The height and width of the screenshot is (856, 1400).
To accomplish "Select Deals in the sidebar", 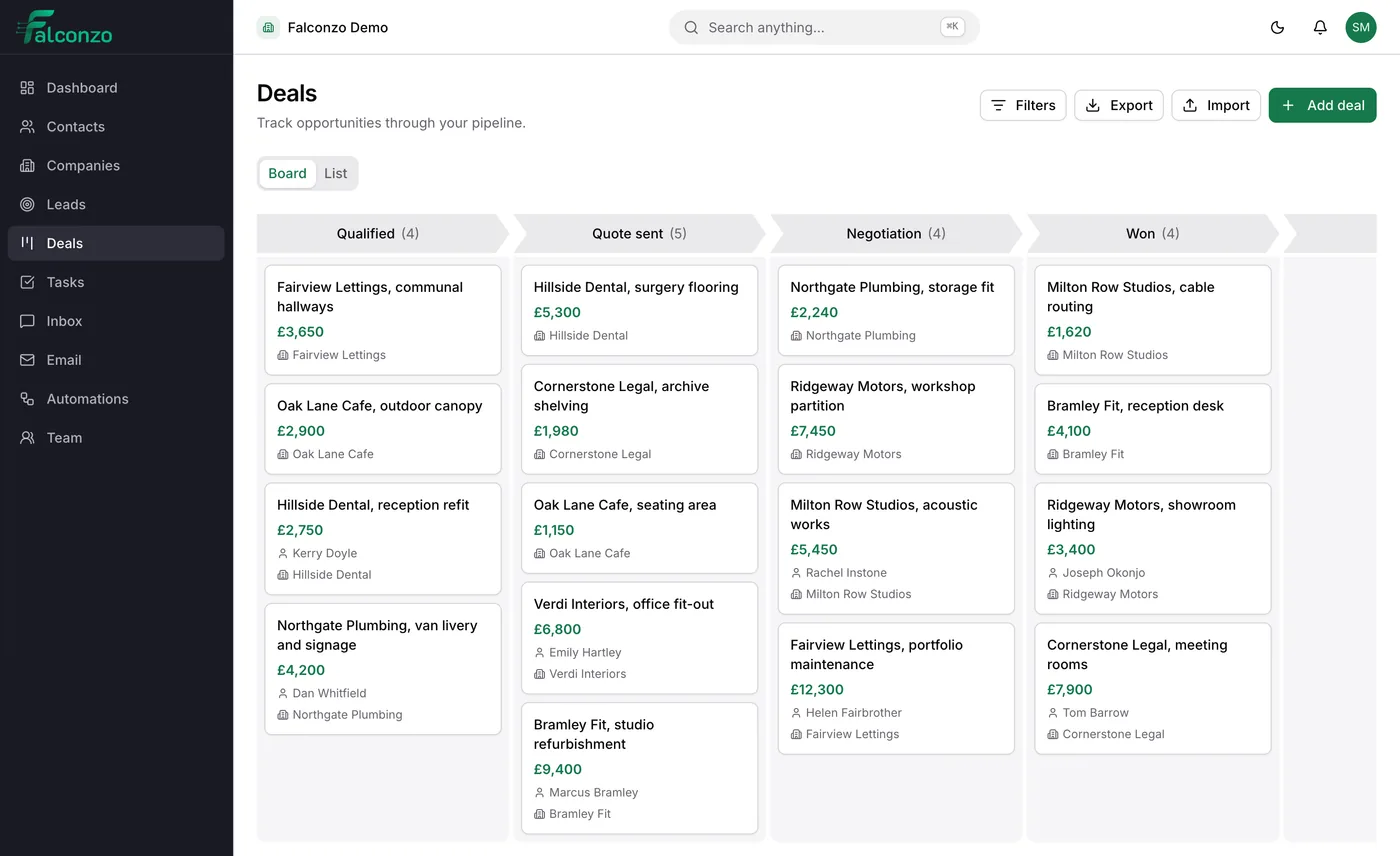I will 116,243.
